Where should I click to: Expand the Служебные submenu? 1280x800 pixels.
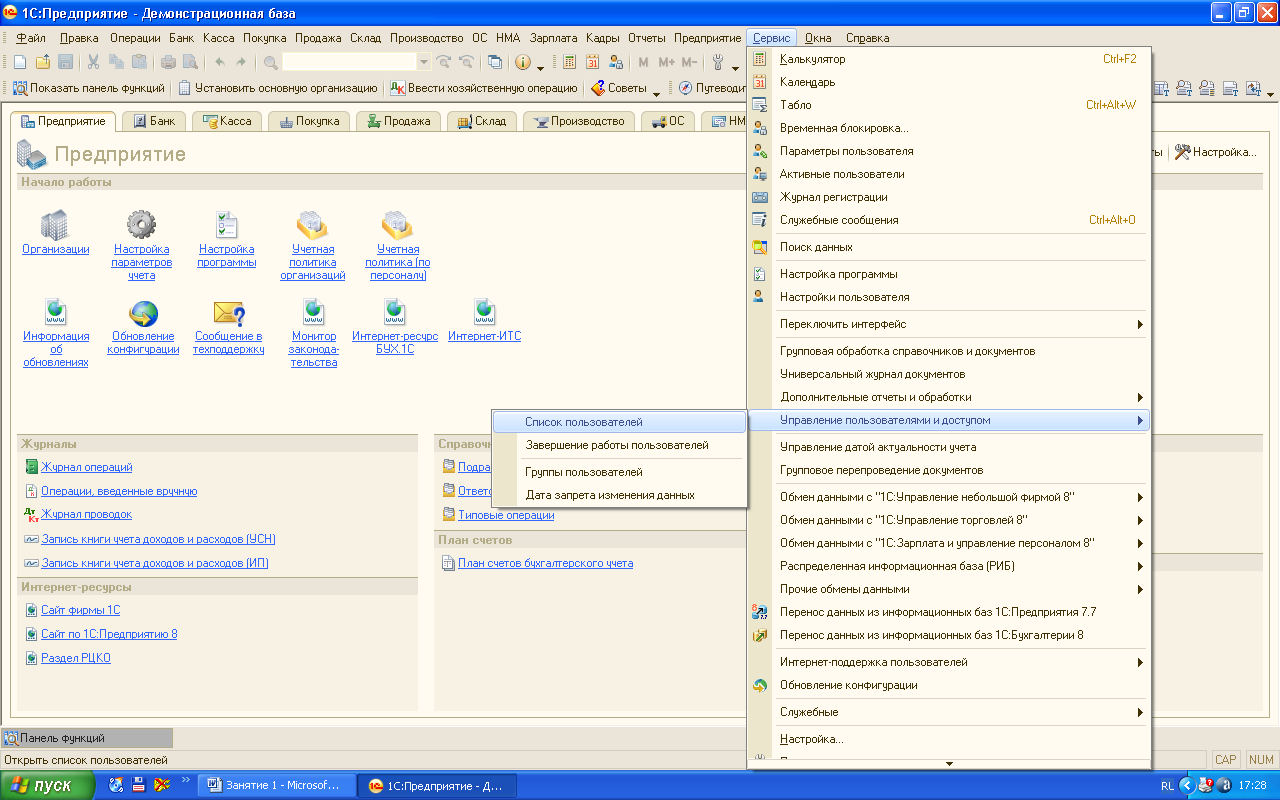click(x=950, y=712)
